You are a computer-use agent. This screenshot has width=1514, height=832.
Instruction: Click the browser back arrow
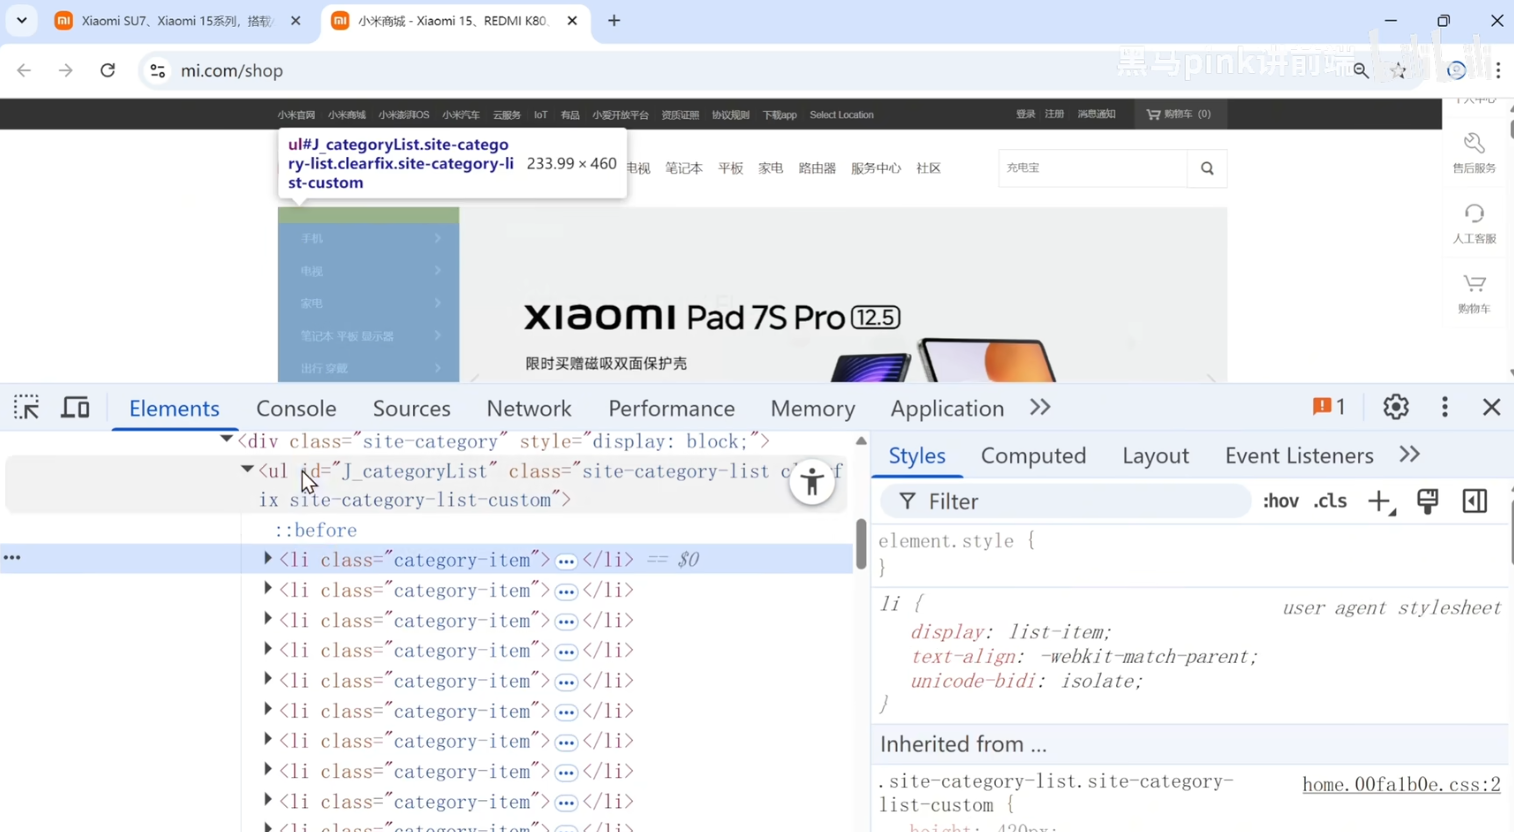click(x=24, y=71)
